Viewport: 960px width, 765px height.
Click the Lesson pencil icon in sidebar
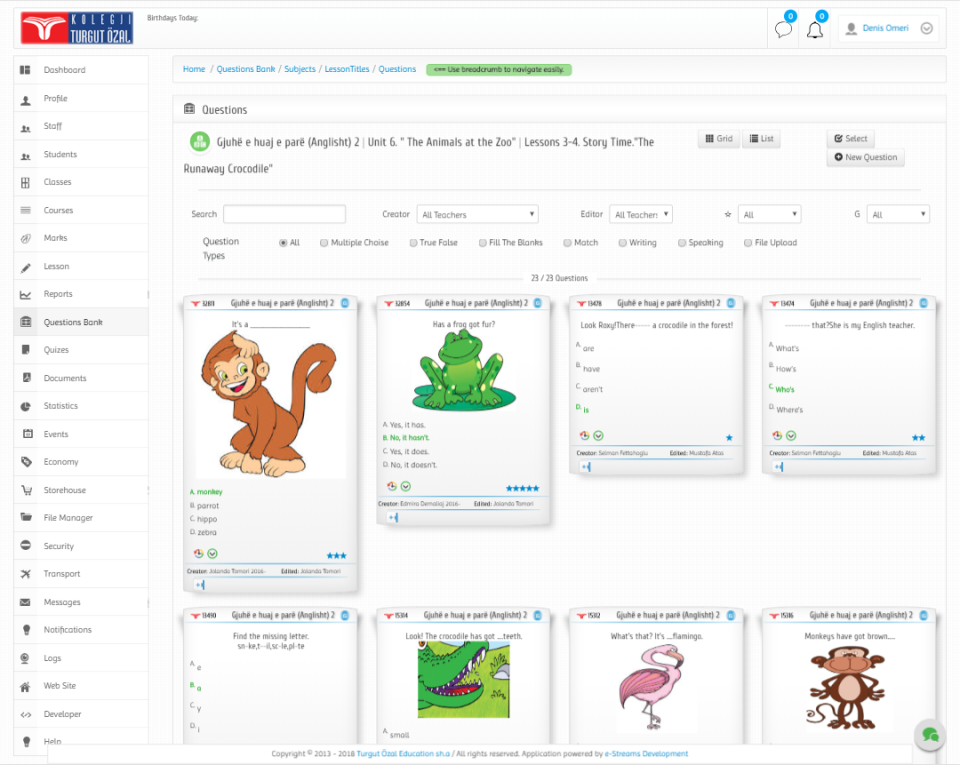coord(25,267)
